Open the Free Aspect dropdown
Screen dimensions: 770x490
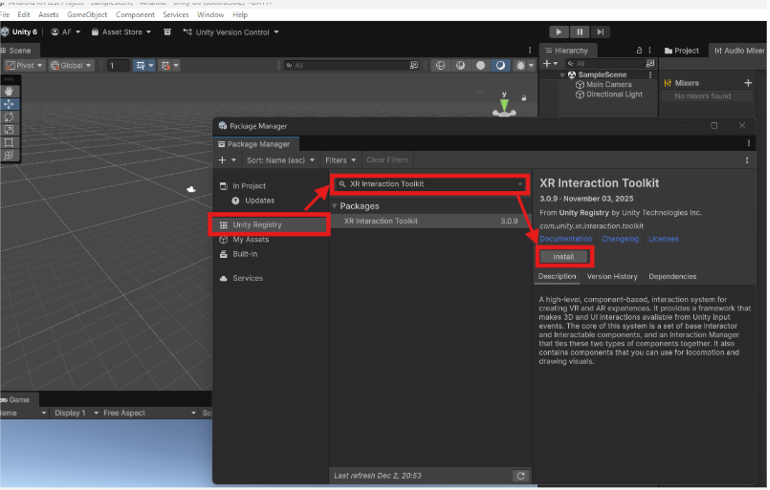[150, 413]
